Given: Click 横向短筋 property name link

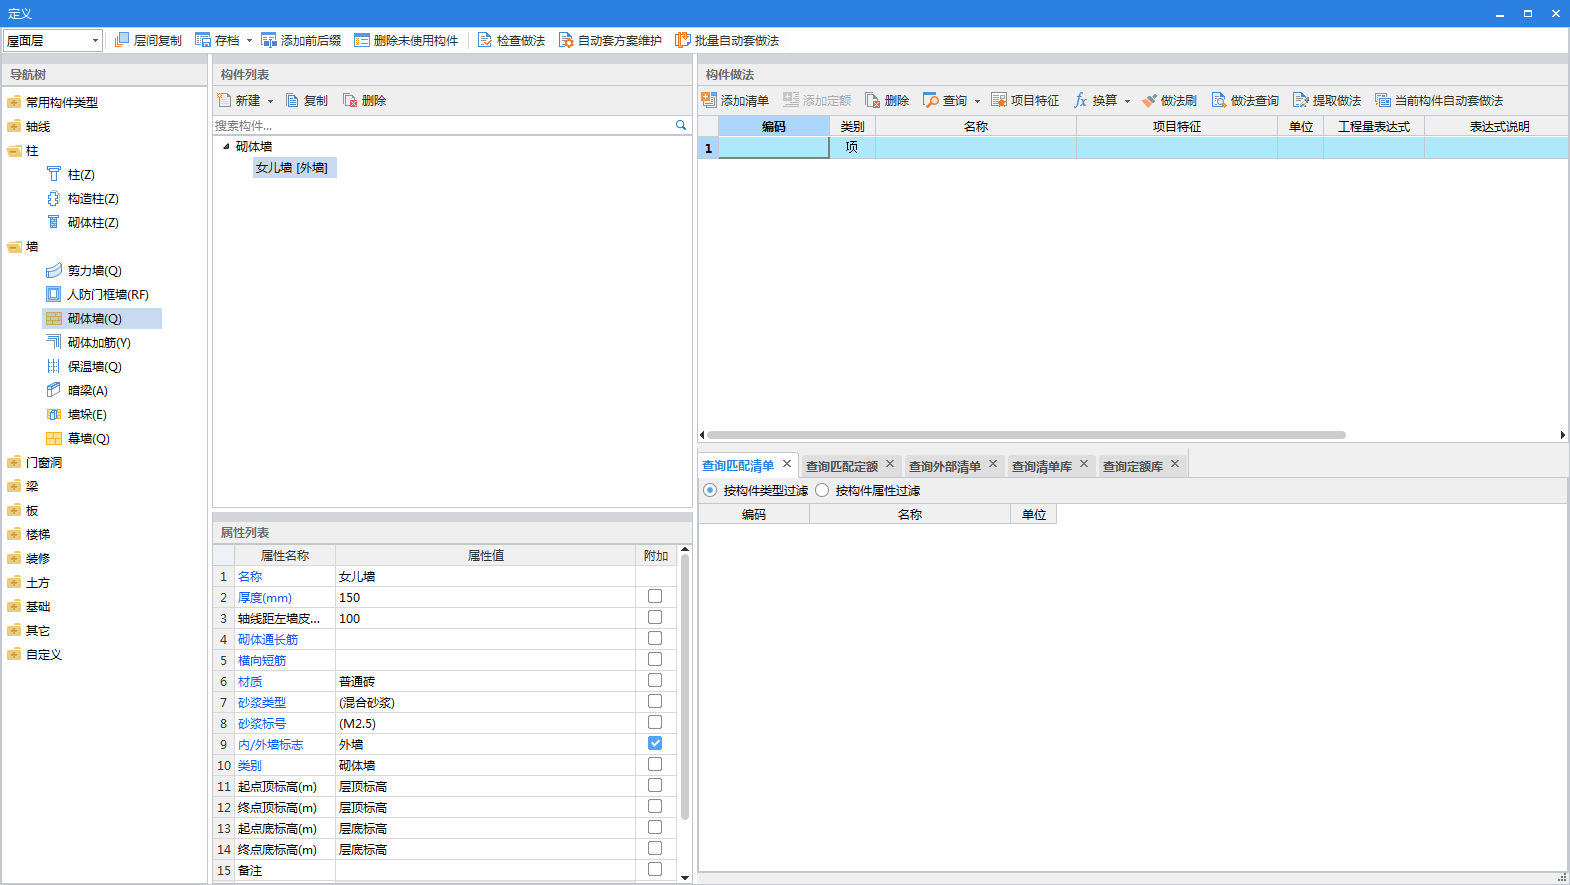Looking at the screenshot, I should pyautogui.click(x=262, y=660).
